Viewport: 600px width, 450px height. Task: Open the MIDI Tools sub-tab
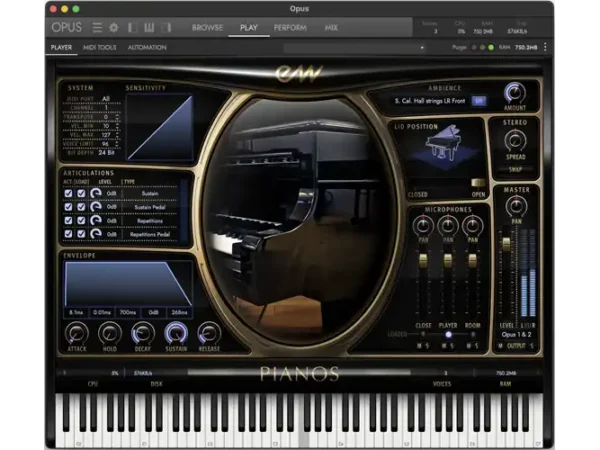tap(99, 47)
